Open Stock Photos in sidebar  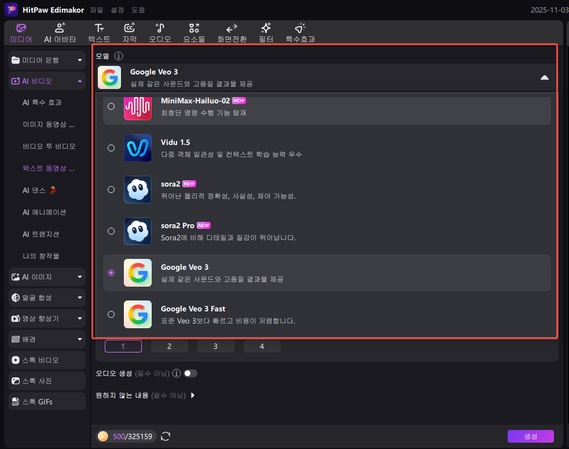47,381
